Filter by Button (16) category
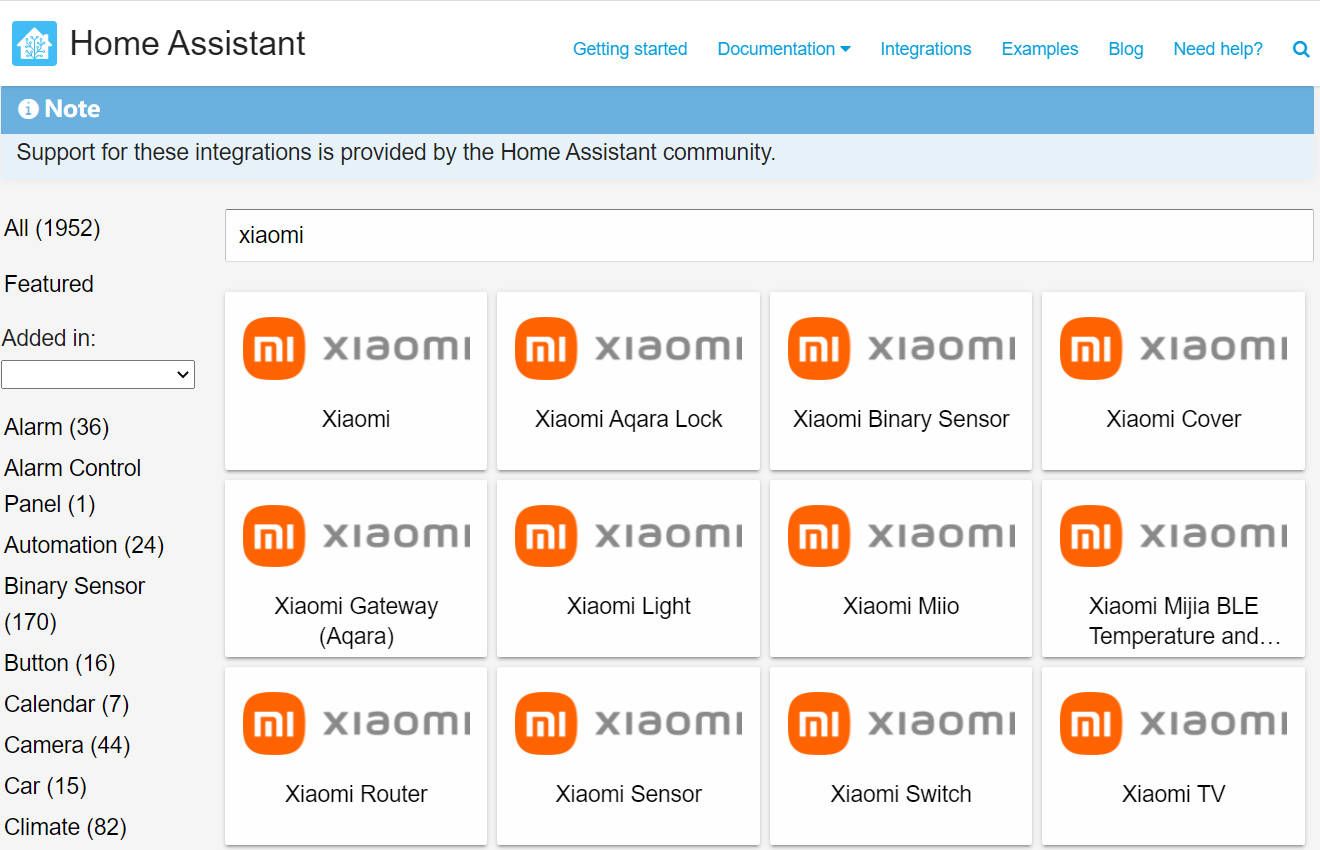Viewport: 1320px width, 850px height. click(x=60, y=663)
